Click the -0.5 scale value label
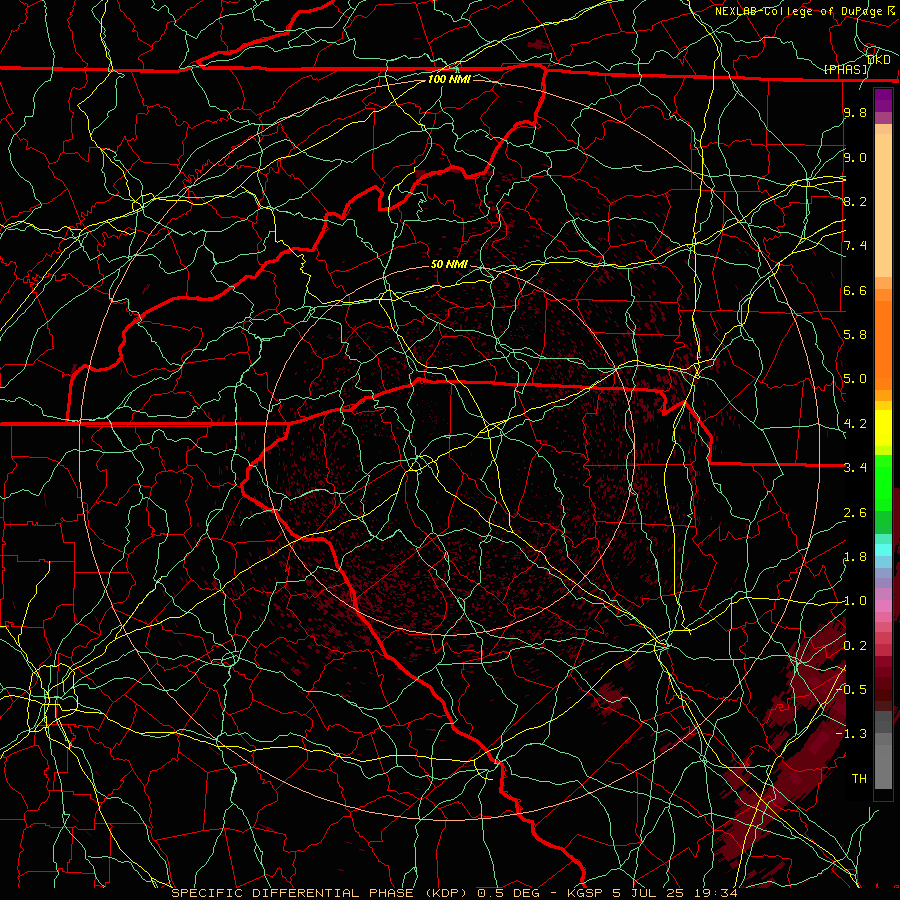 click(x=851, y=690)
